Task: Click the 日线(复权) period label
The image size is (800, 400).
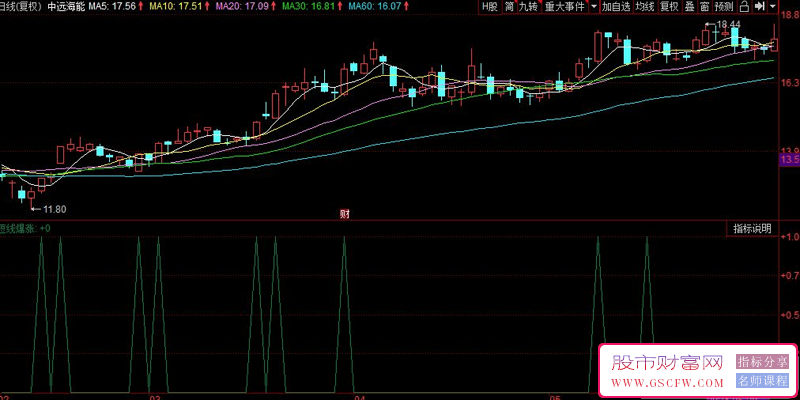Action: point(21,7)
